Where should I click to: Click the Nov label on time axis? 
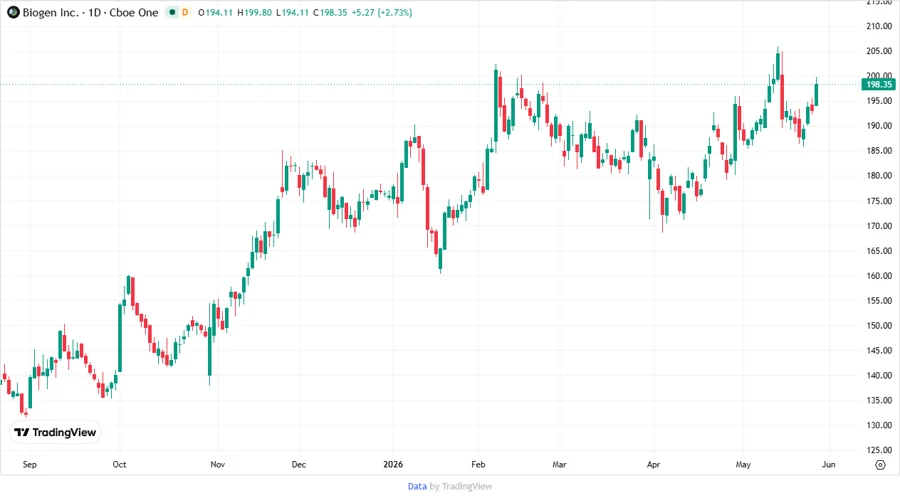218,464
